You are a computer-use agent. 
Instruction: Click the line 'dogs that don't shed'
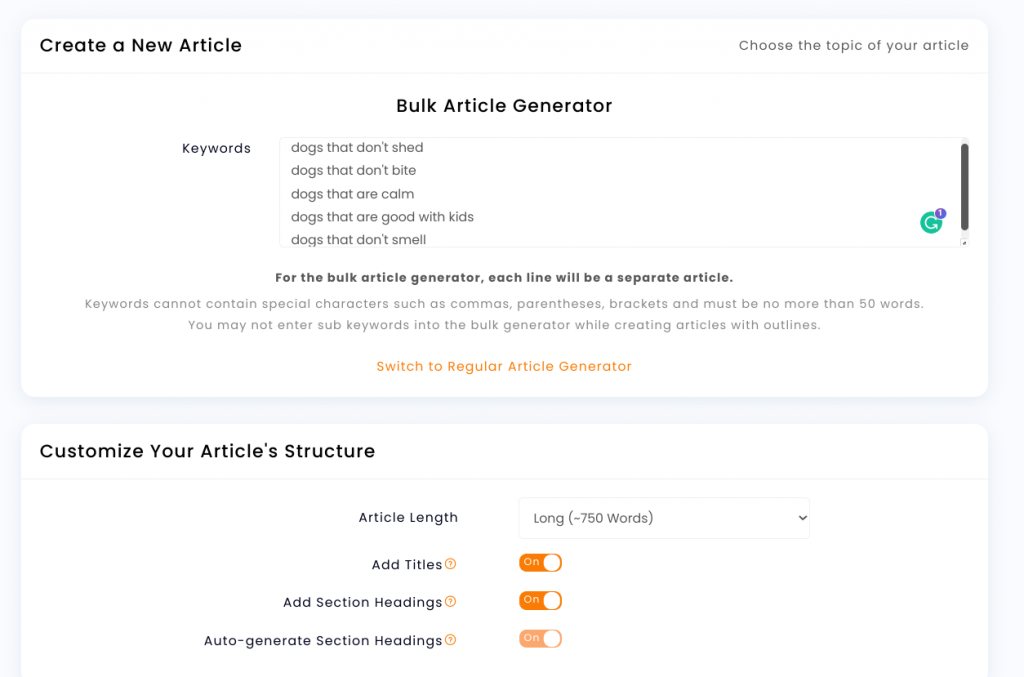click(357, 148)
